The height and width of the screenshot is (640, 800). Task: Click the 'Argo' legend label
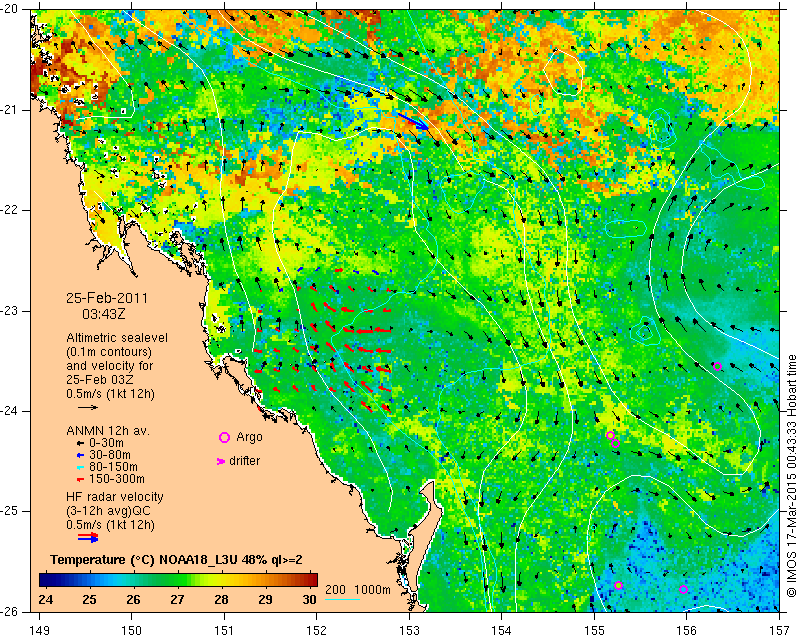249,437
